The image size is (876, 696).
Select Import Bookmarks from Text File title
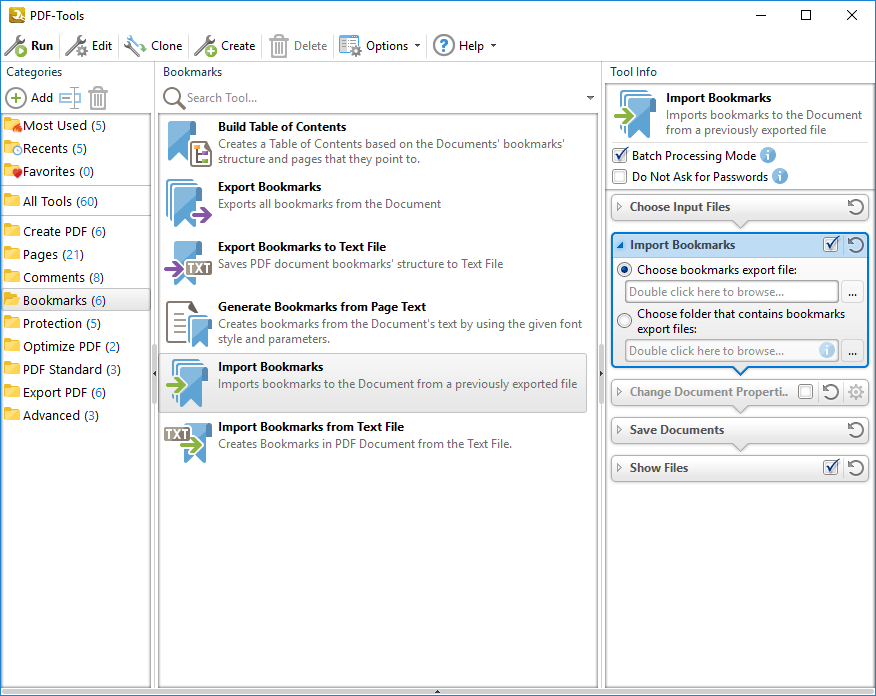[x=311, y=427]
